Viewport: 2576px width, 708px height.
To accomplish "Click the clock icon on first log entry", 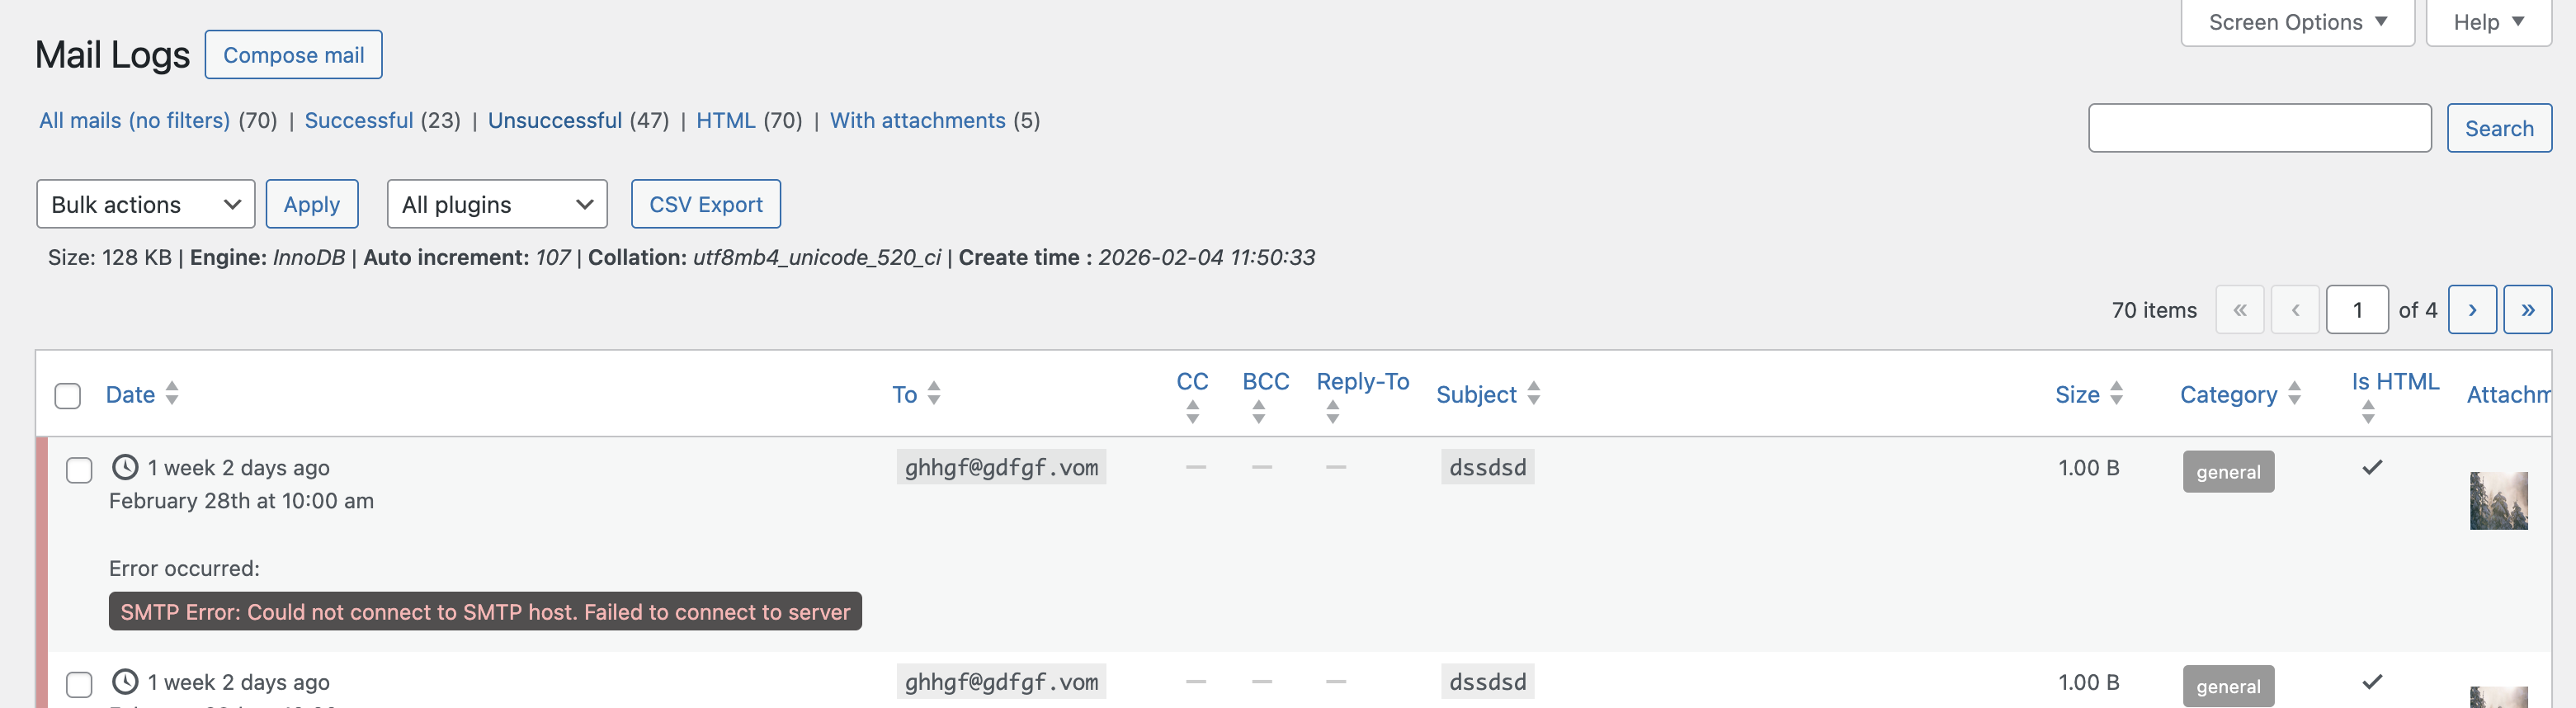I will point(125,467).
